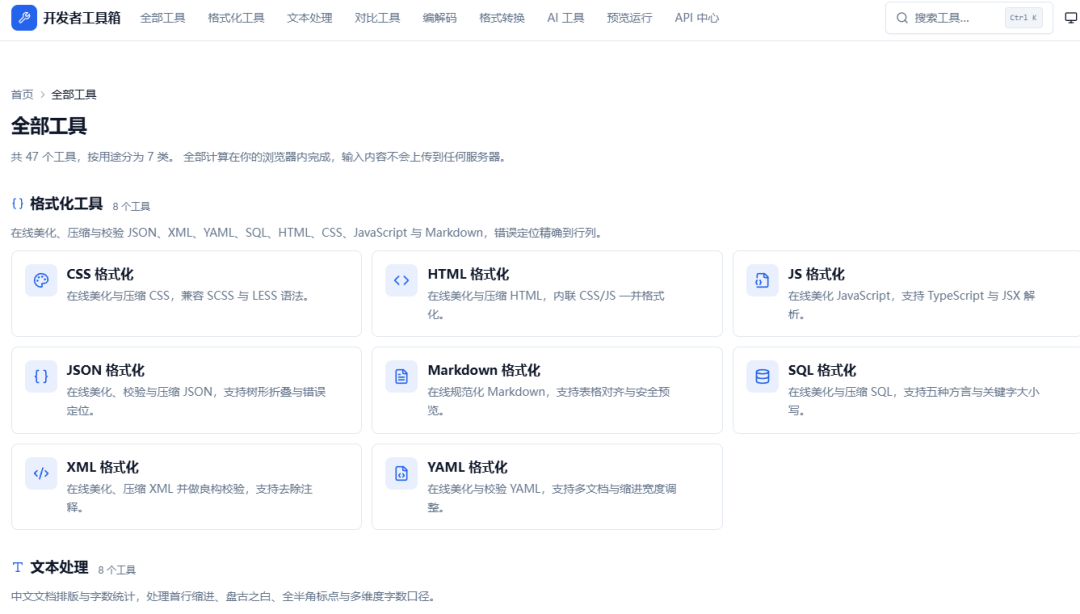Click the monitor icon beside search box
This screenshot has height=614, width=1080.
point(1070,18)
